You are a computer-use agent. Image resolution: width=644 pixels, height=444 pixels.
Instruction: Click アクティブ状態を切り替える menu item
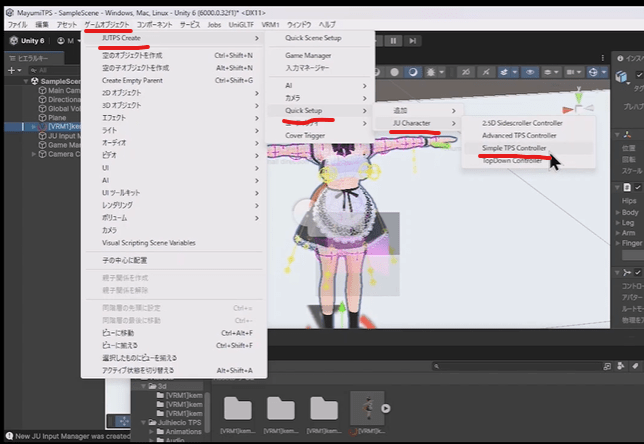pos(175,370)
